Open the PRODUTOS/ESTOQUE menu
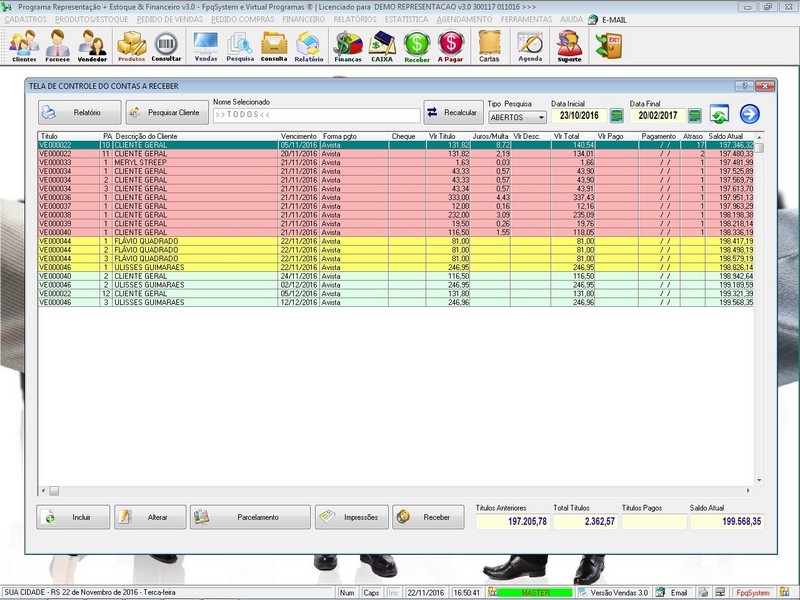800x600 pixels. [91, 19]
